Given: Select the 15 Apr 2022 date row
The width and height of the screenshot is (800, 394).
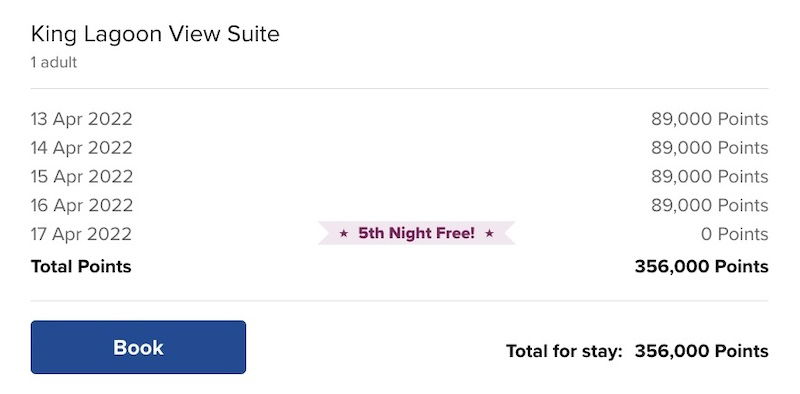Looking at the screenshot, I should 399,177.
